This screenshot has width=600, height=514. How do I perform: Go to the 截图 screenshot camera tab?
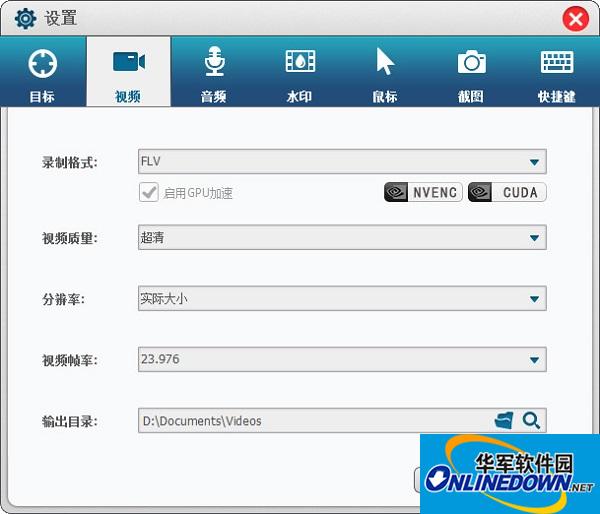[471, 73]
